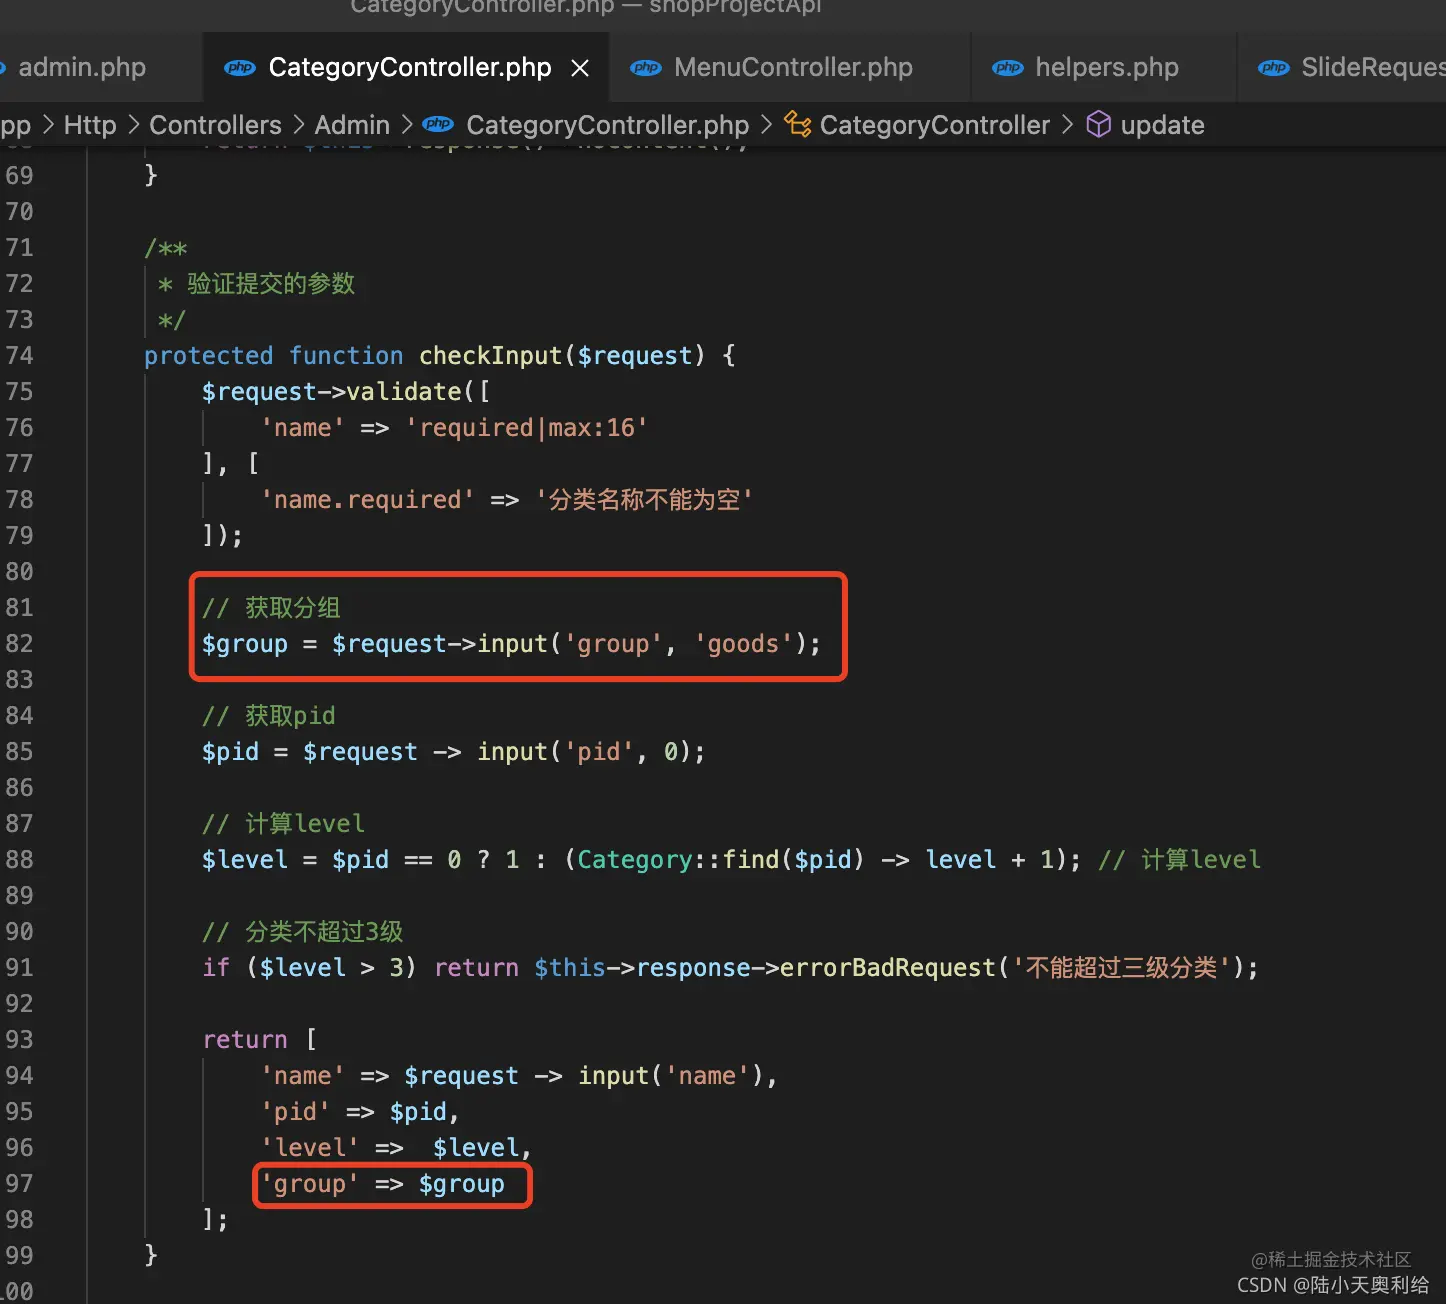Click 'required|max:16' validation rule string
Viewport: 1446px width, 1304px height.
[x=526, y=428]
